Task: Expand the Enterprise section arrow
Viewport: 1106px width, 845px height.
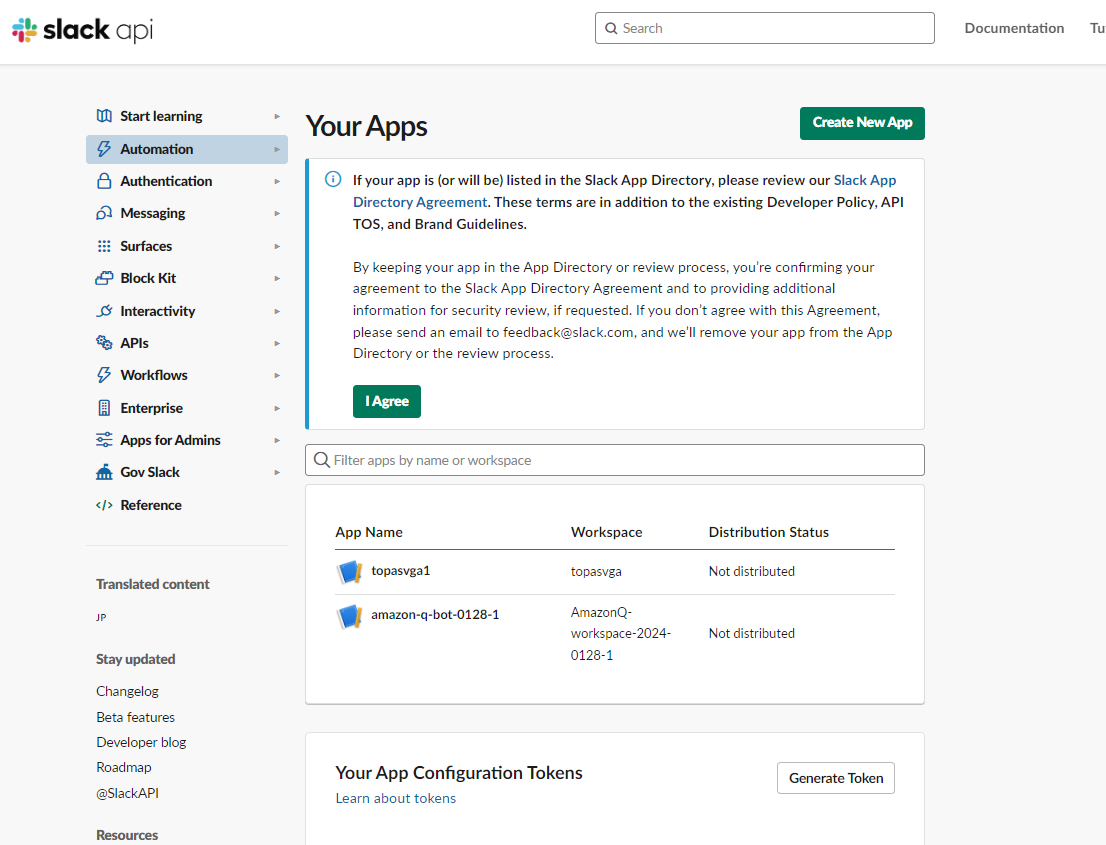Action: [277, 408]
